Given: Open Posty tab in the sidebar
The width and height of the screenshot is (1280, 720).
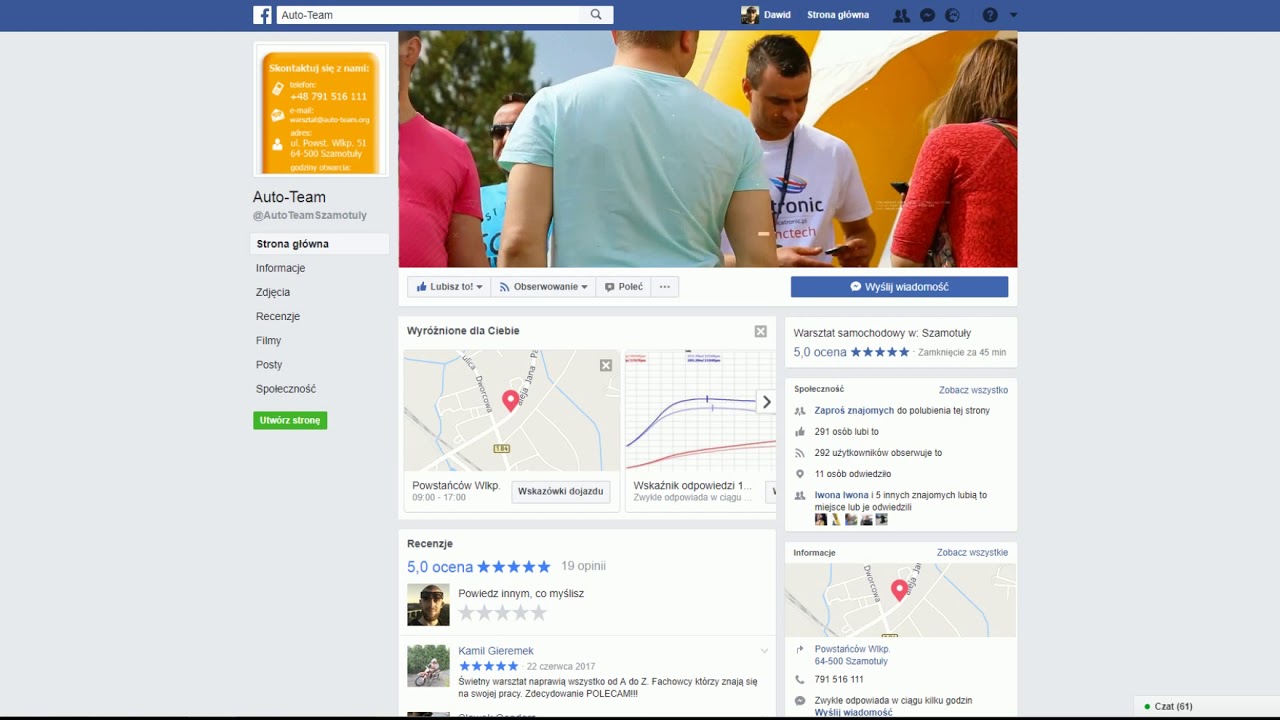Looking at the screenshot, I should pyautogui.click(x=269, y=365).
